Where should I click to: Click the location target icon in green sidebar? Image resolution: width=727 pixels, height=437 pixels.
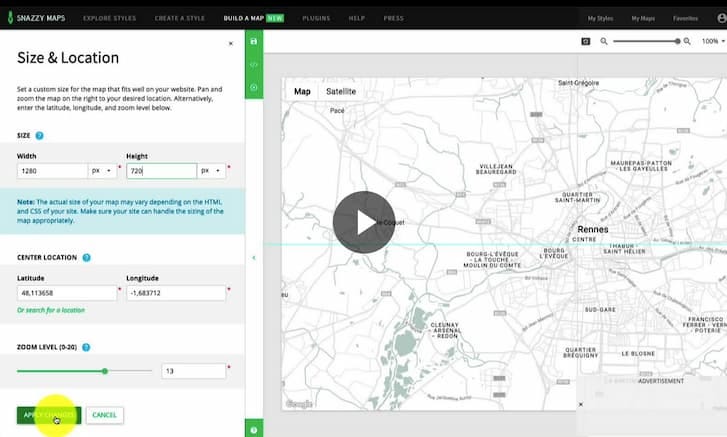[x=254, y=87]
